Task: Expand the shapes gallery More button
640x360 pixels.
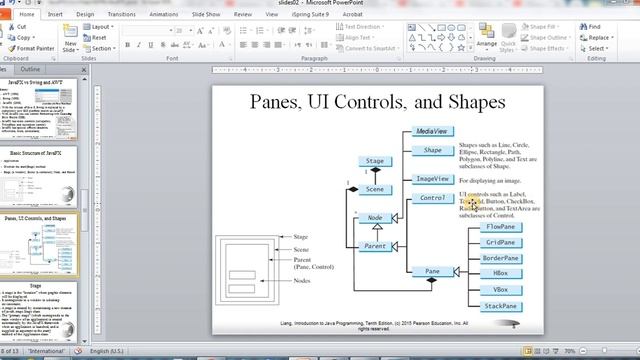Action: tap(470, 48)
